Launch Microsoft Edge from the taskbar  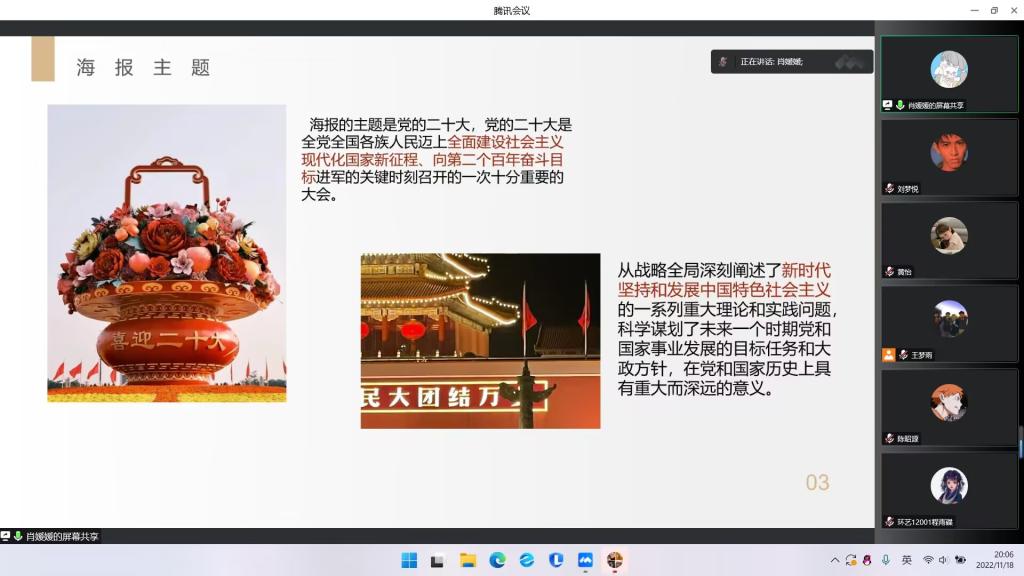tap(497, 560)
